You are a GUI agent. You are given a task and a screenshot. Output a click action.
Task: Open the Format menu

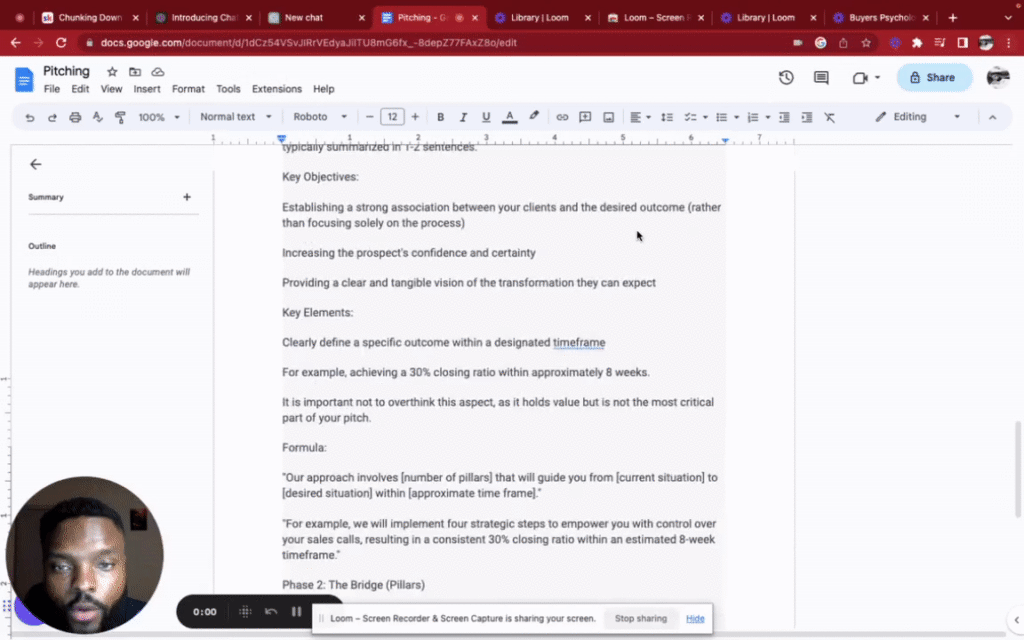tap(188, 89)
